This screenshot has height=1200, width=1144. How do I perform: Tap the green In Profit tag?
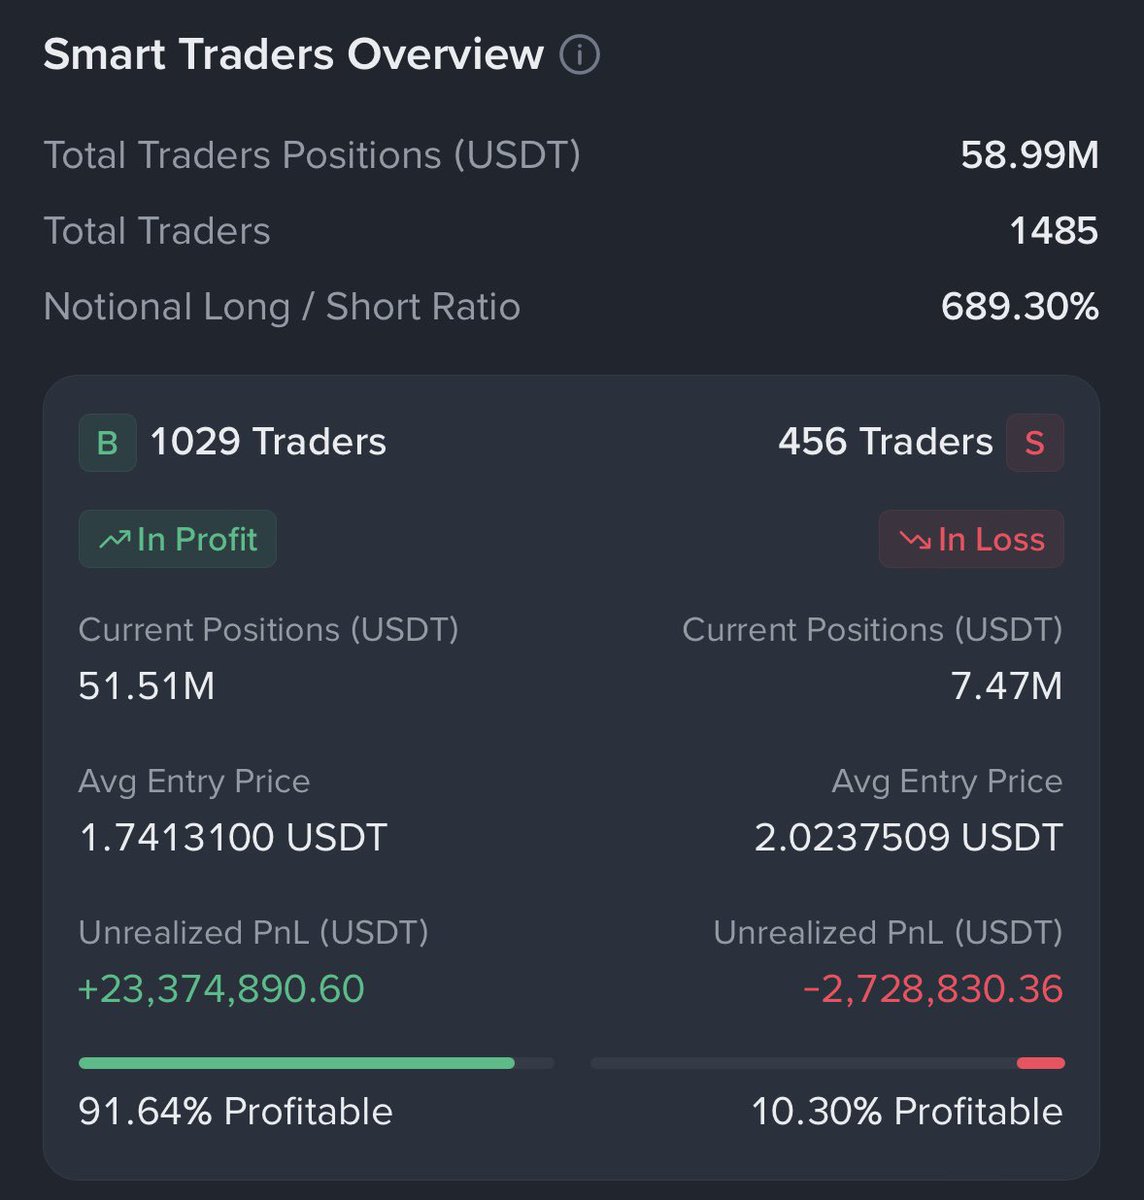point(178,539)
